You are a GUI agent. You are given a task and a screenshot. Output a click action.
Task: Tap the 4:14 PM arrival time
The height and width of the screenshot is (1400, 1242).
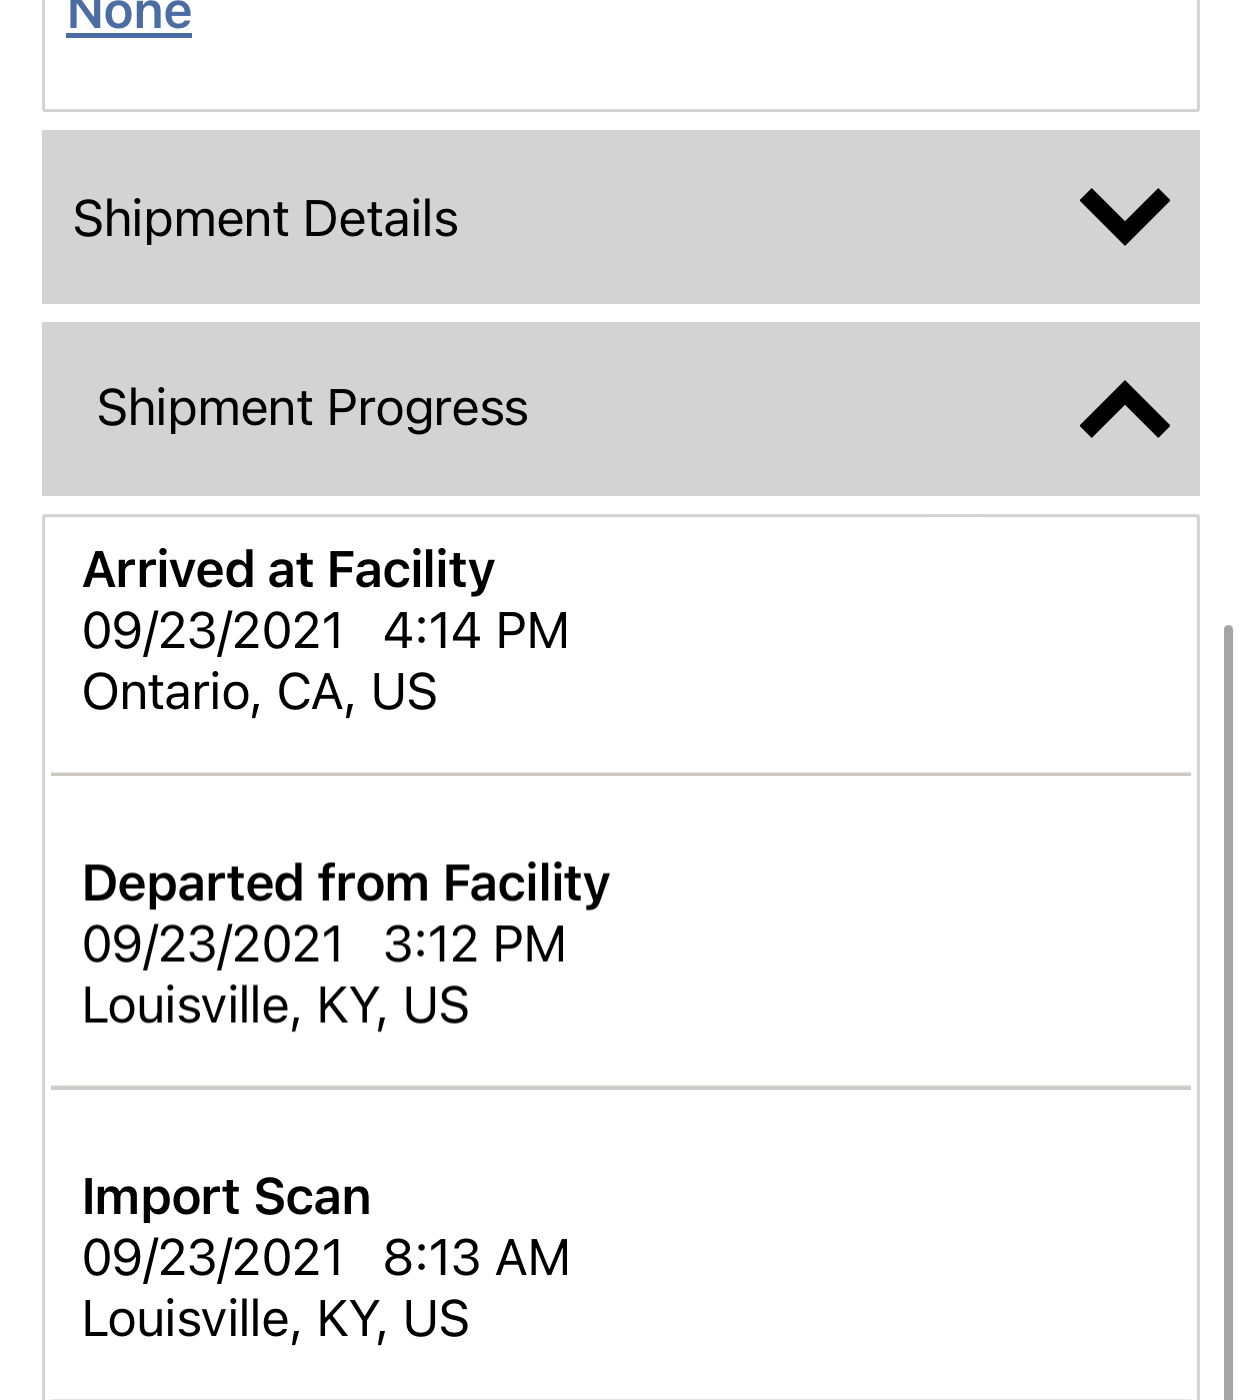[x=476, y=631]
